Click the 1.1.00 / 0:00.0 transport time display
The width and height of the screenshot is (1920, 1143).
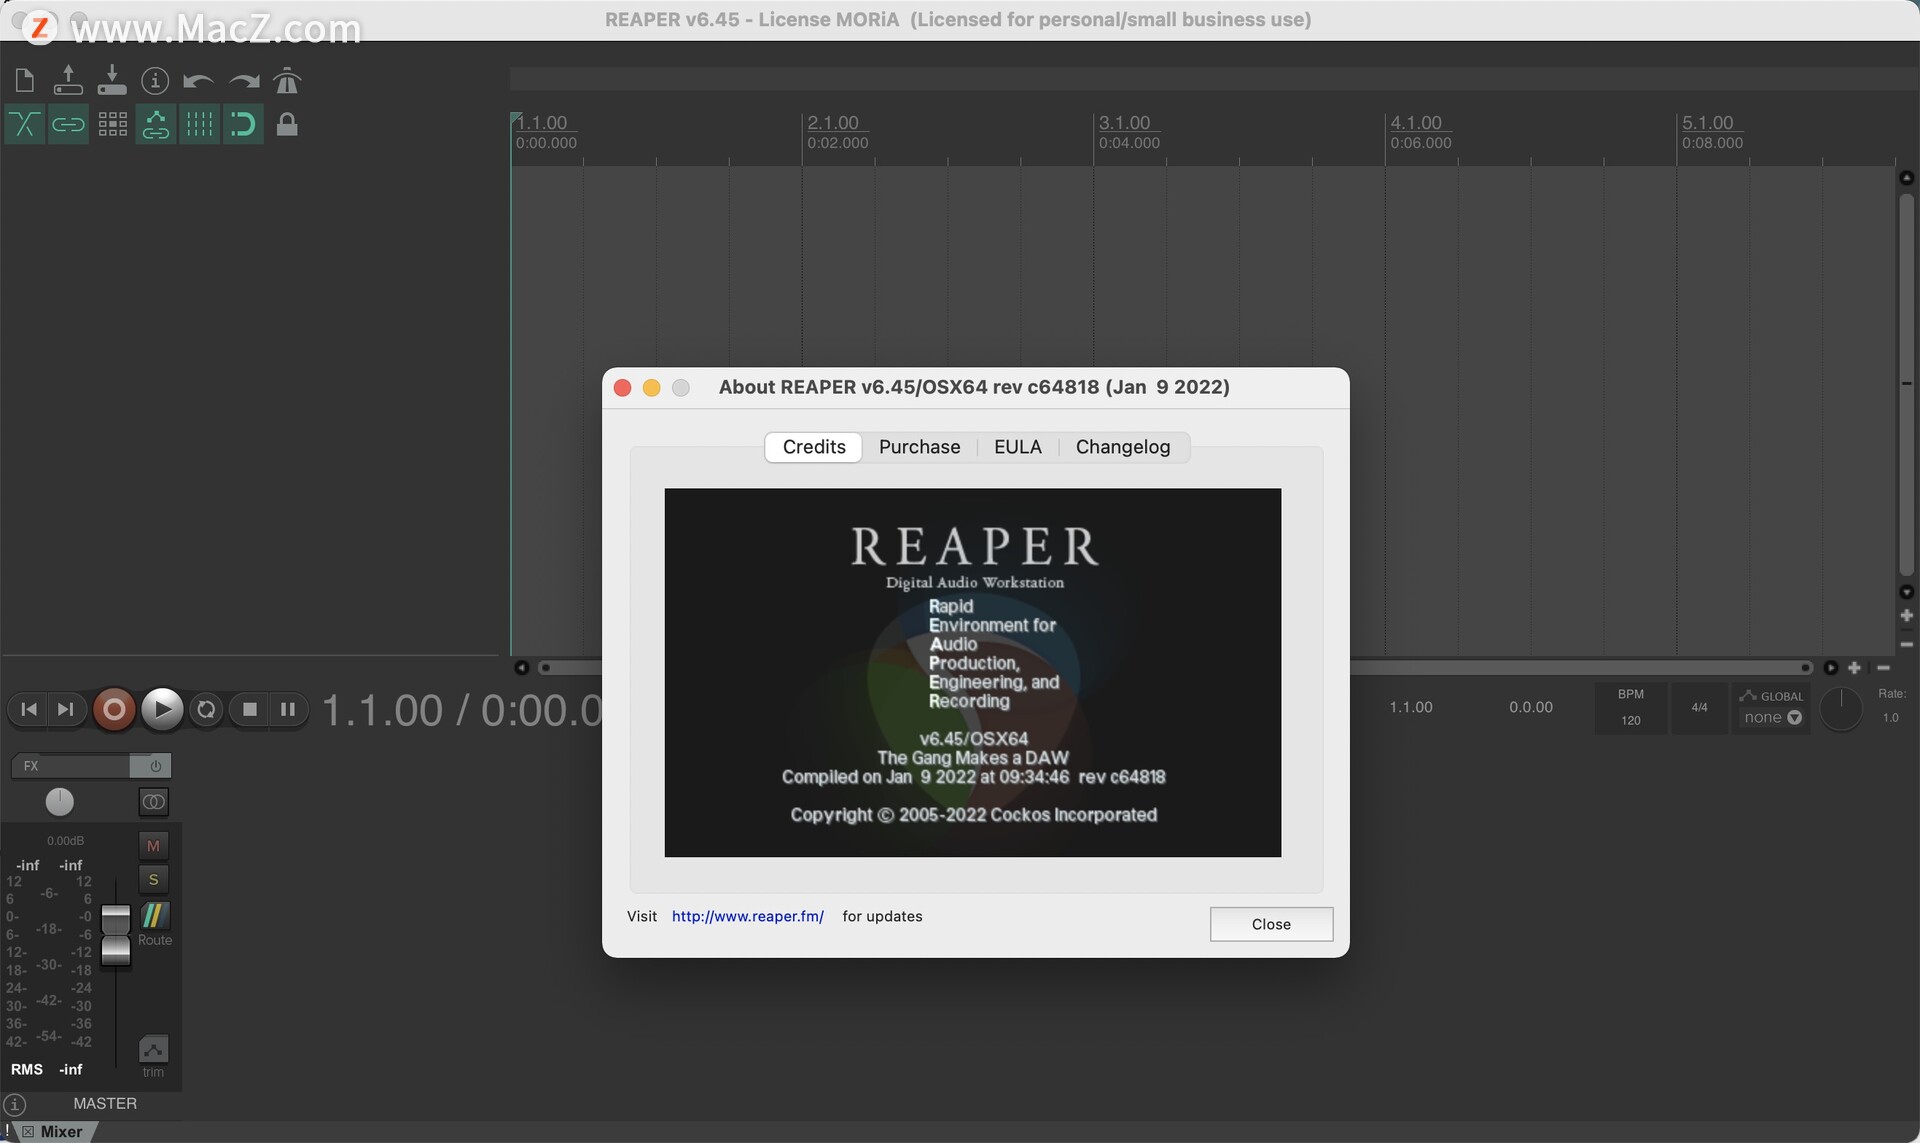click(x=462, y=711)
